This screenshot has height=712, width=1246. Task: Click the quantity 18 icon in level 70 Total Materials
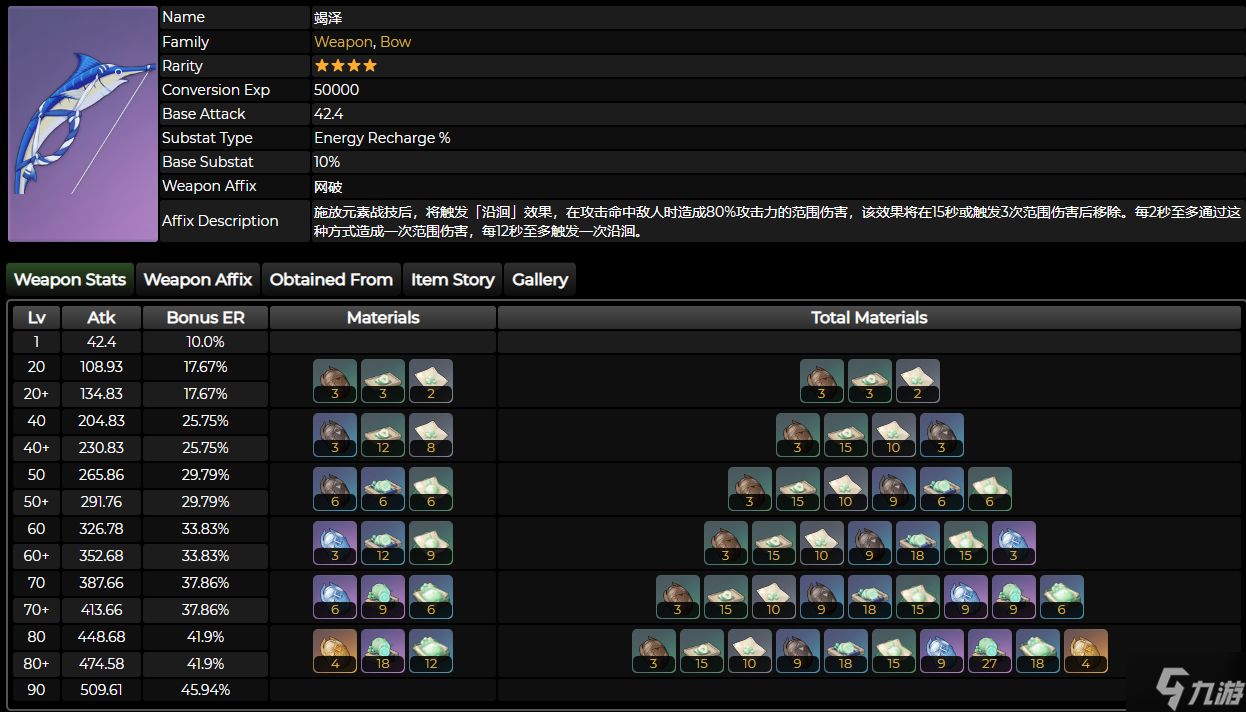click(x=870, y=597)
